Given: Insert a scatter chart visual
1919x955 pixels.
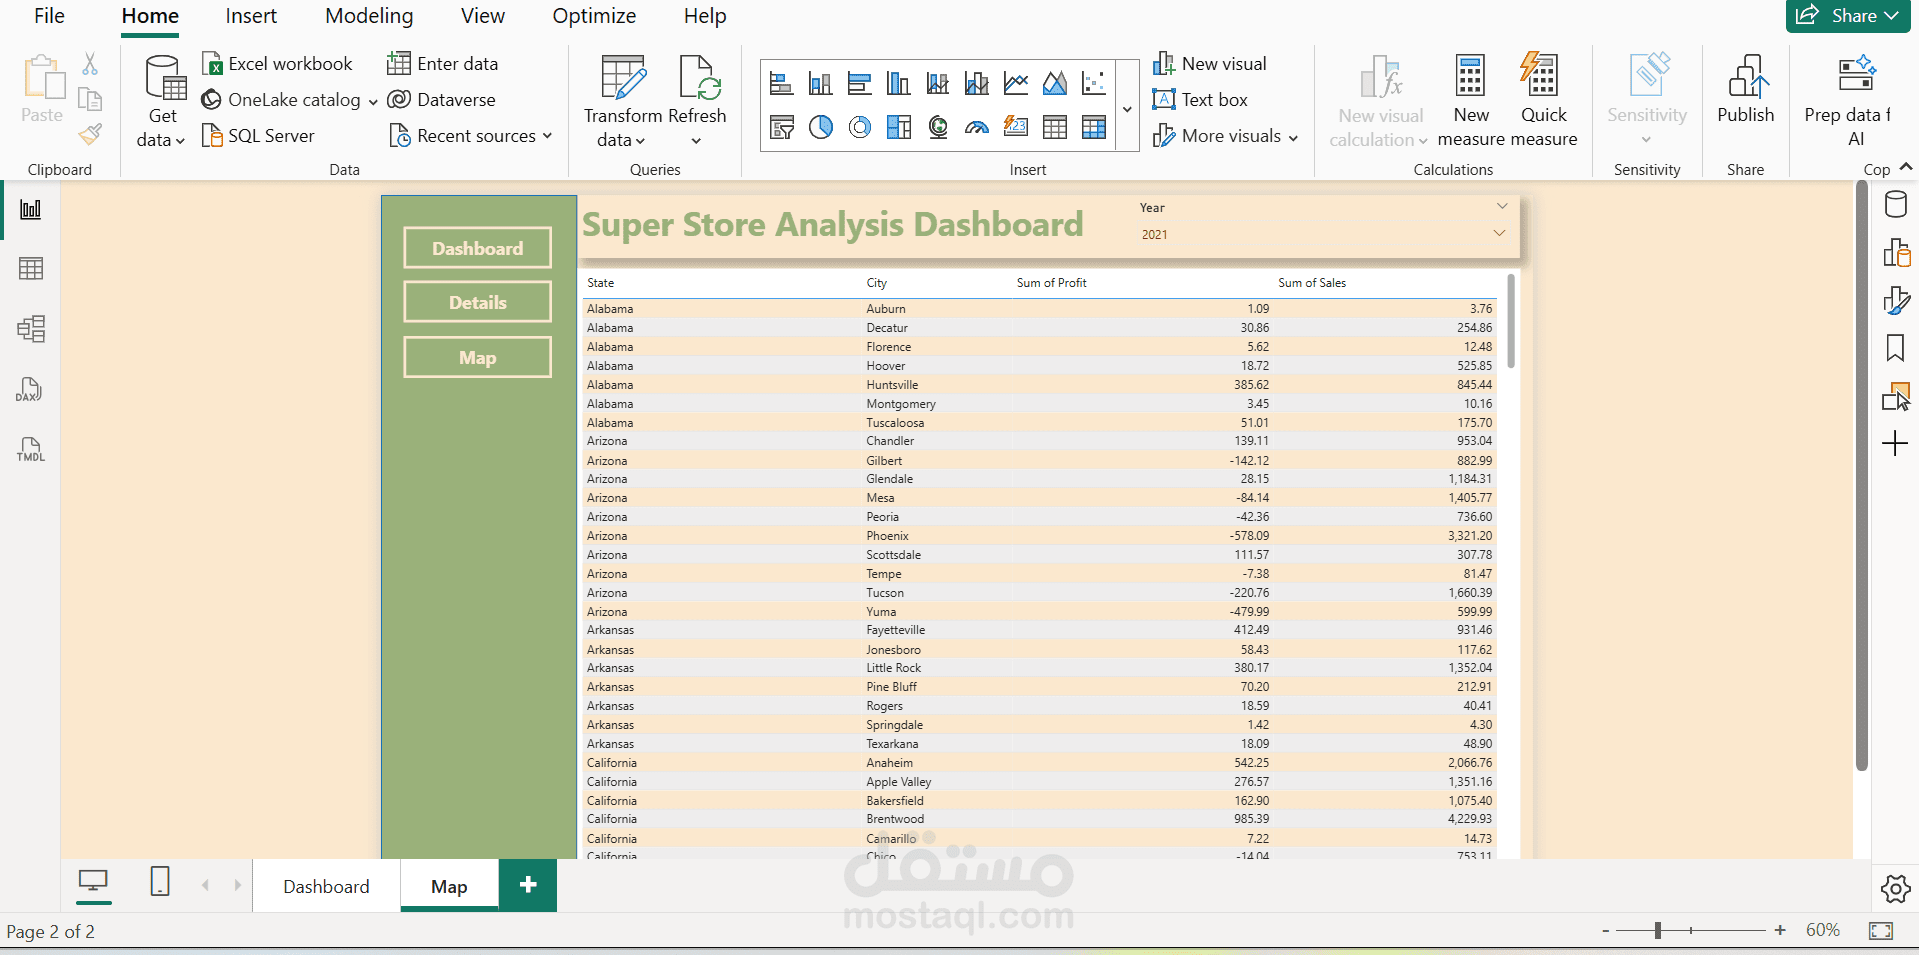Looking at the screenshot, I should coord(1094,83).
